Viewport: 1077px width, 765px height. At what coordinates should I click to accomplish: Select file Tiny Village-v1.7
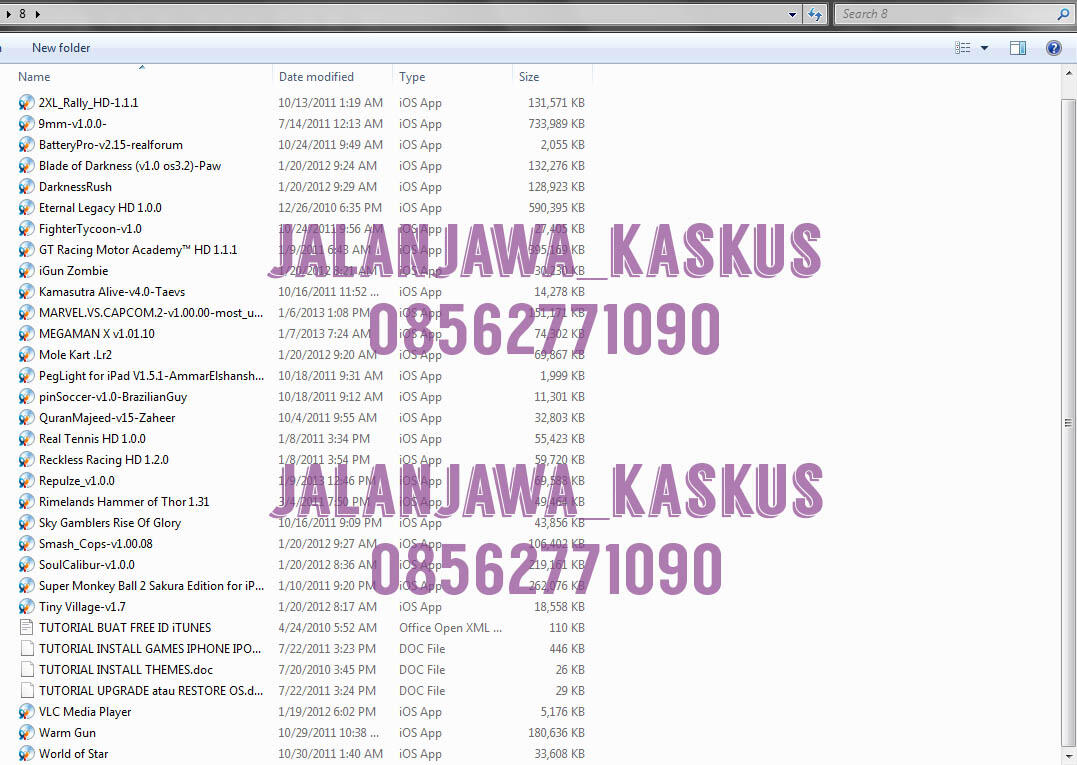click(x=82, y=607)
